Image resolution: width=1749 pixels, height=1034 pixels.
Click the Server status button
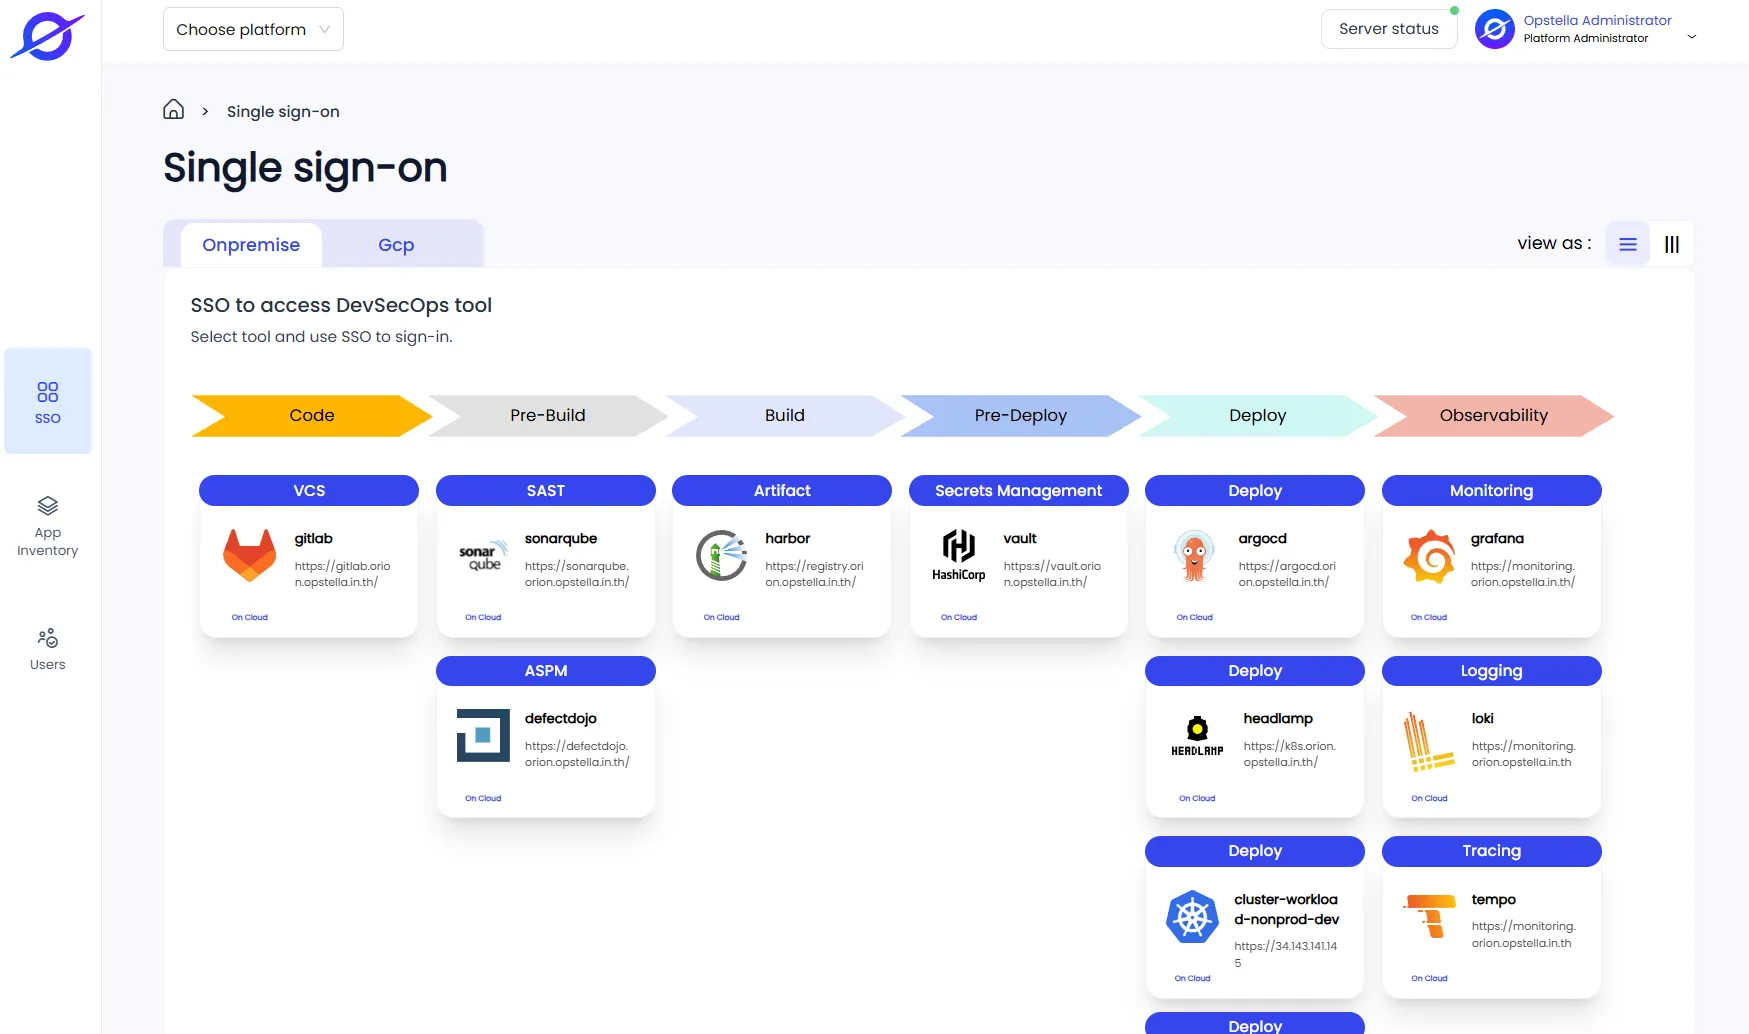[1388, 29]
